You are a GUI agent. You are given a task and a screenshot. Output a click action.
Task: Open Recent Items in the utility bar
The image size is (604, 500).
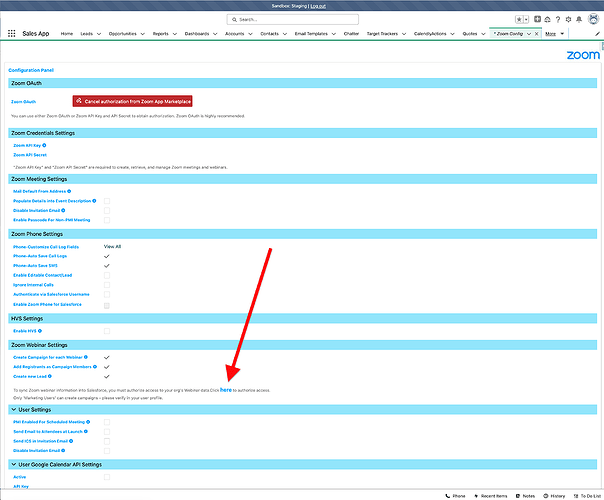click(491, 496)
